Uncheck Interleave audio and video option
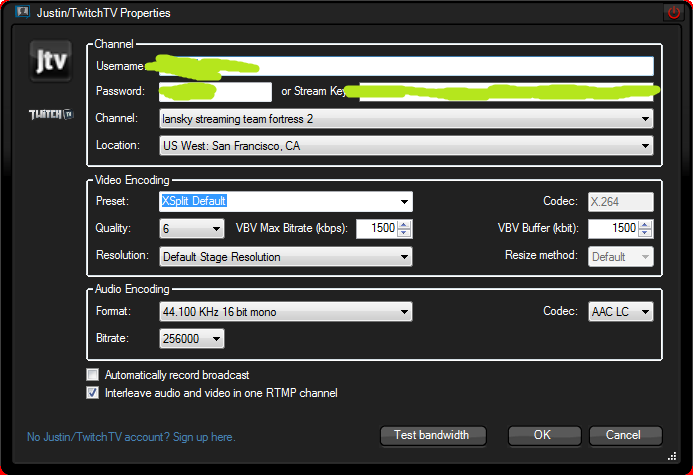Screen dimensions: 693x475 (92, 393)
